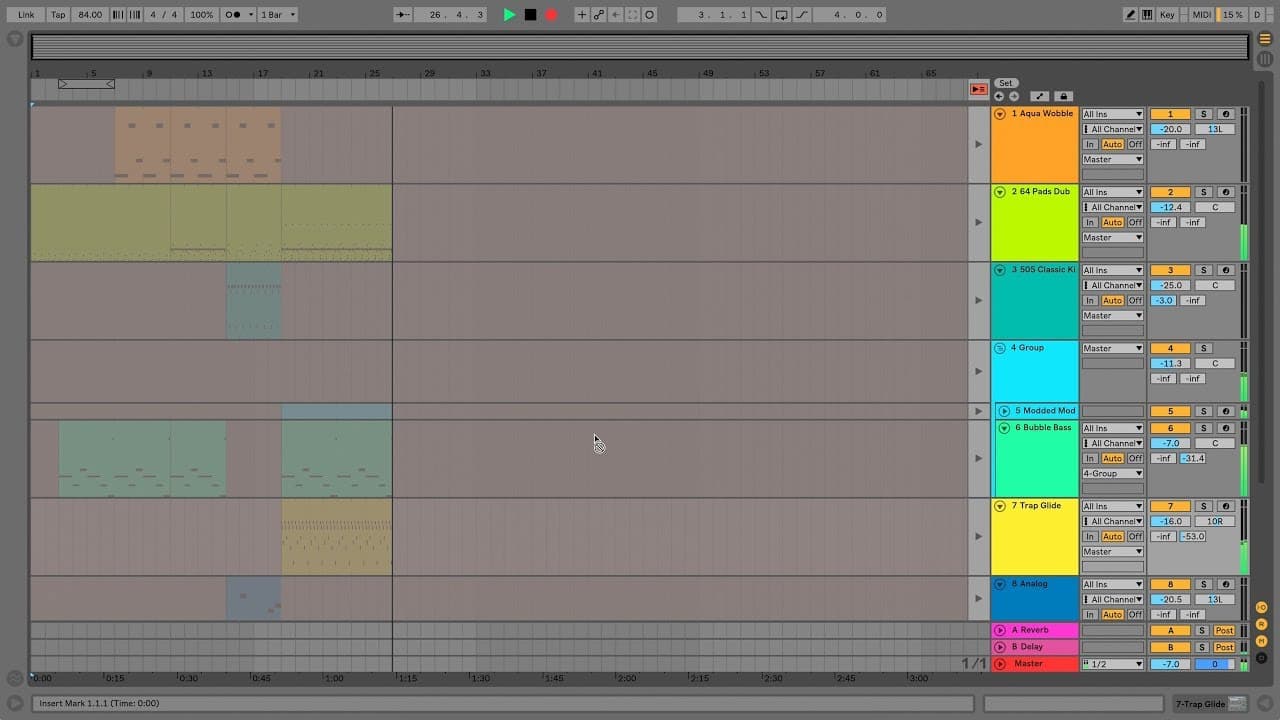Viewport: 1280px width, 720px height.
Task: Click the Back to Arrangement red button
Action: coord(978,89)
